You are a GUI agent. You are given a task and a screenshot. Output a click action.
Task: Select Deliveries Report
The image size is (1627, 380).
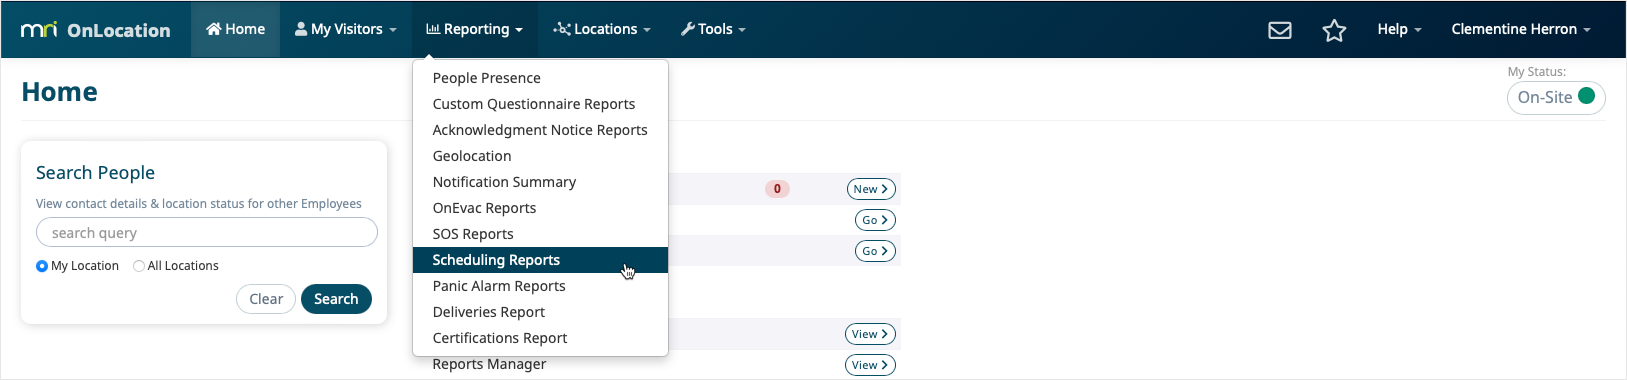pyautogui.click(x=540, y=312)
